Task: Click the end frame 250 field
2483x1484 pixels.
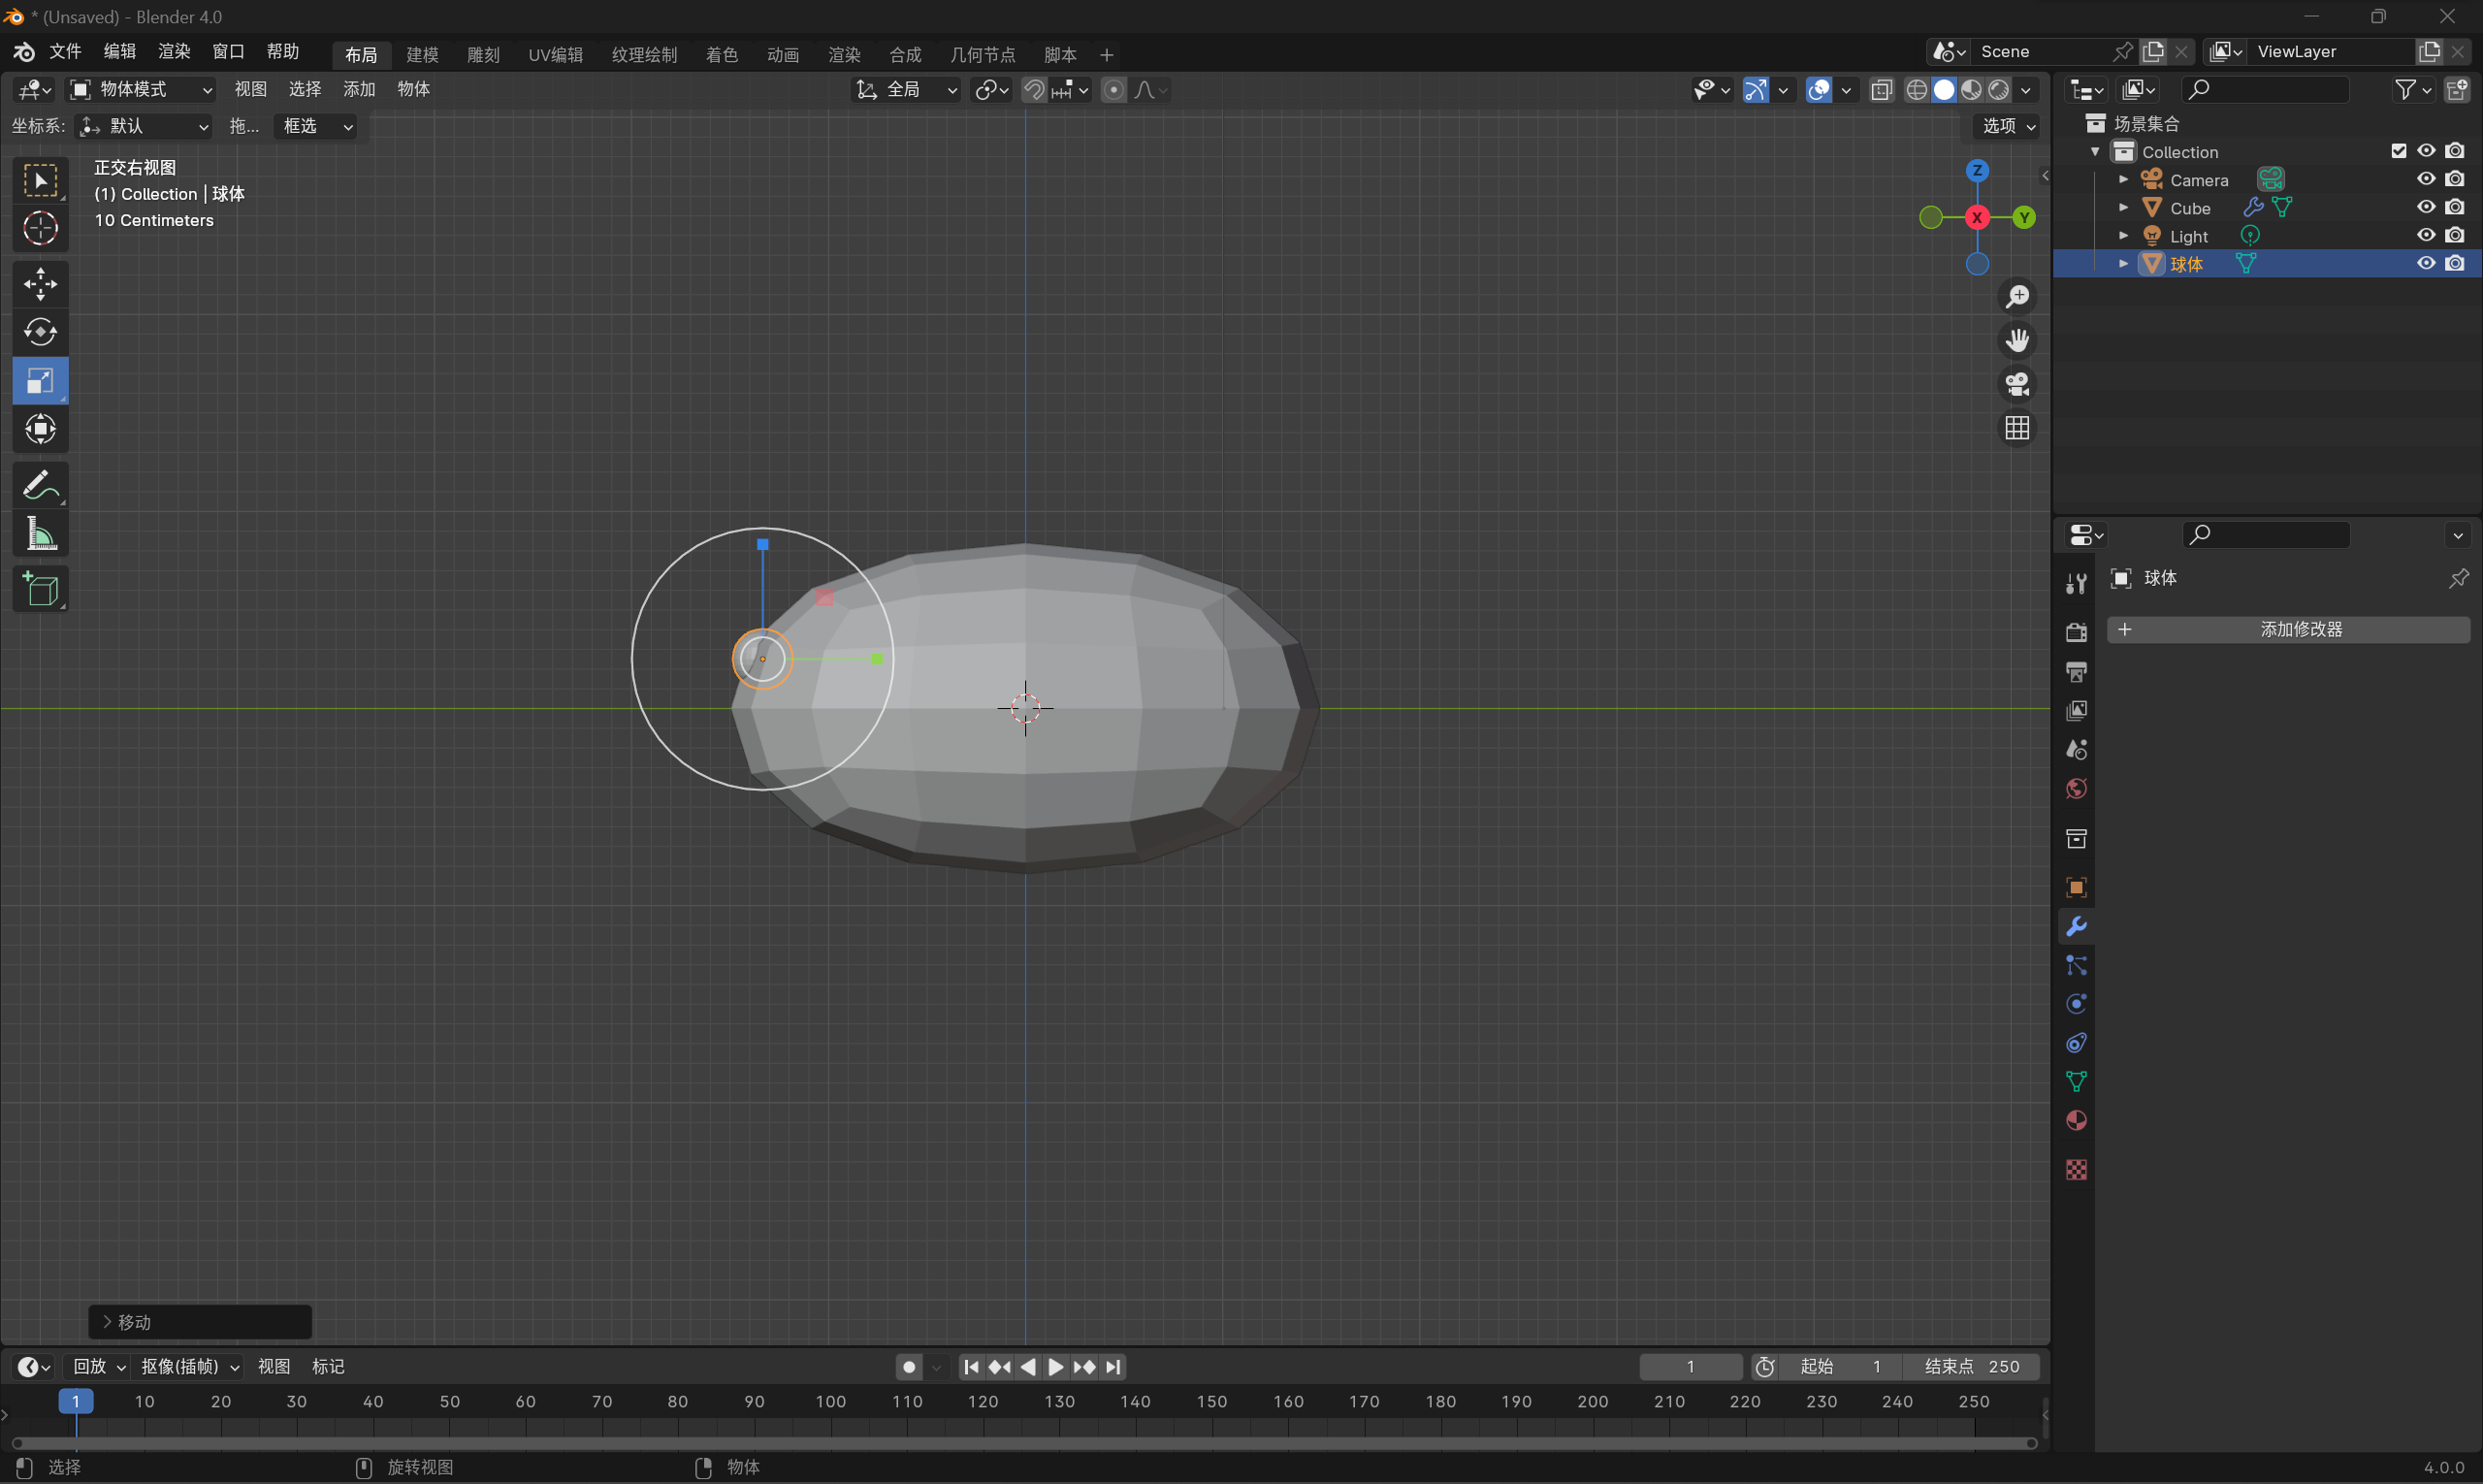Action: [x=1972, y=1367]
